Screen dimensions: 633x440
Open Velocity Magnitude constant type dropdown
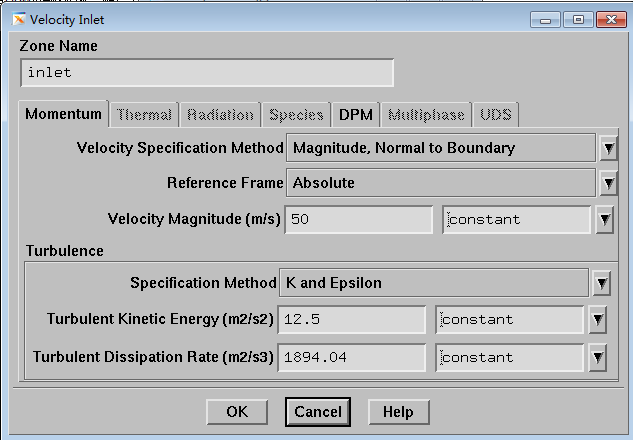pos(604,220)
